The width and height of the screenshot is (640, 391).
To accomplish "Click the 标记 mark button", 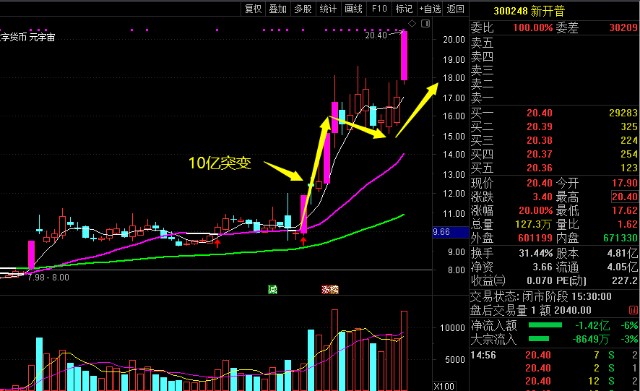I will [404, 9].
